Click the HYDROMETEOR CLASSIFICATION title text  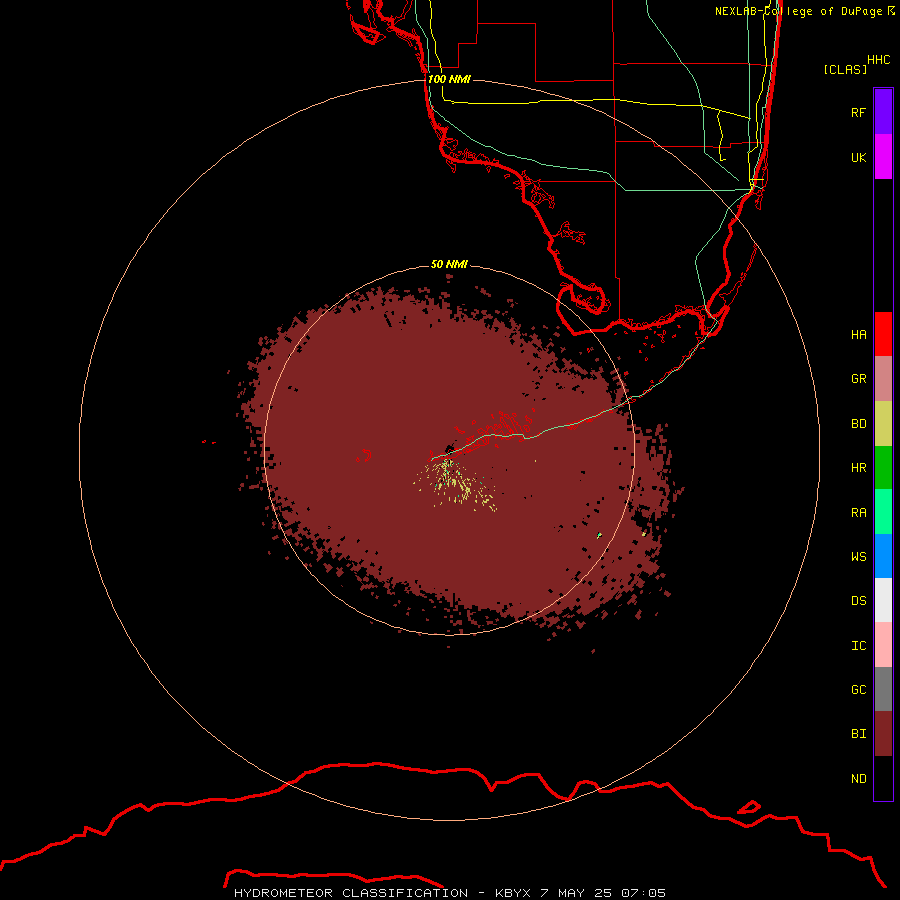tap(351, 893)
